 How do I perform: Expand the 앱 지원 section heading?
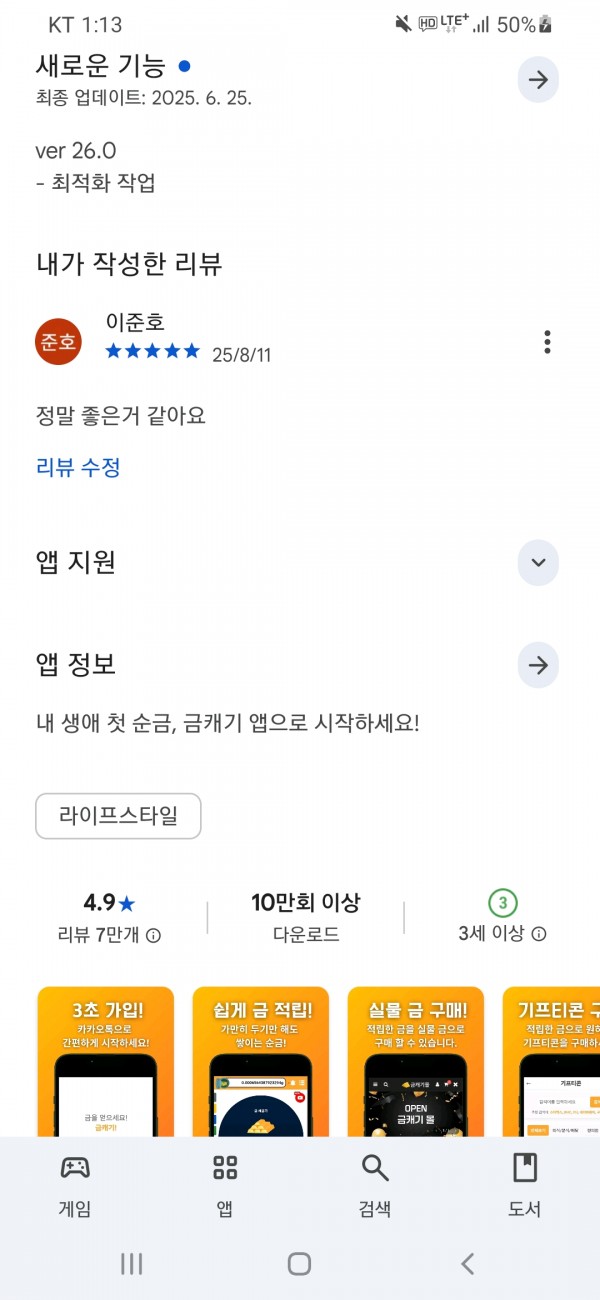pyautogui.click(x=76, y=562)
